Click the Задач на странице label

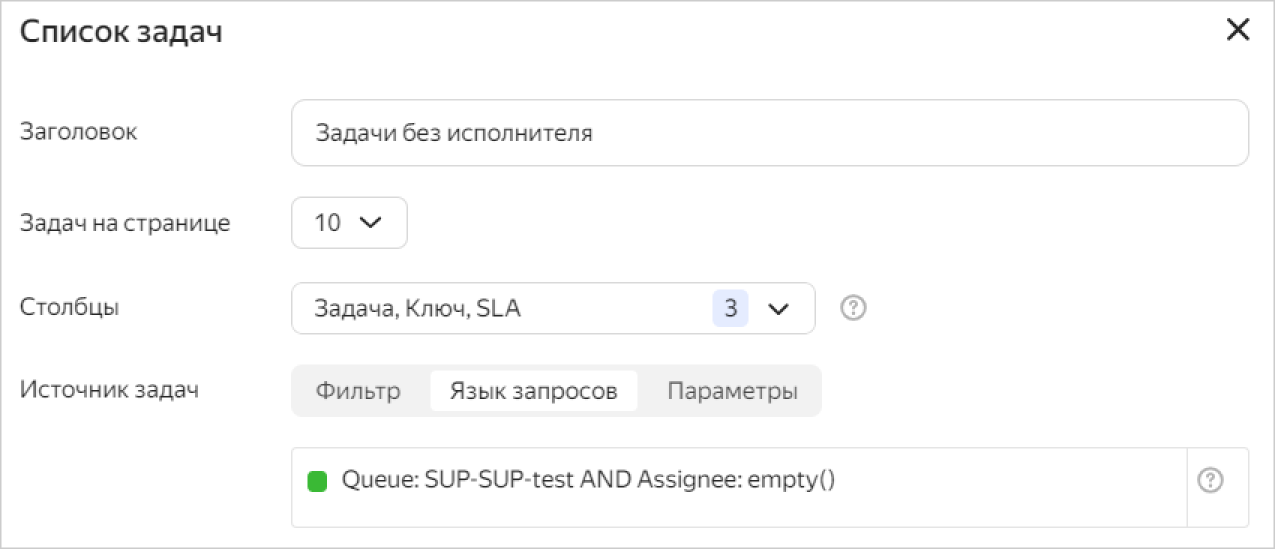(x=125, y=223)
